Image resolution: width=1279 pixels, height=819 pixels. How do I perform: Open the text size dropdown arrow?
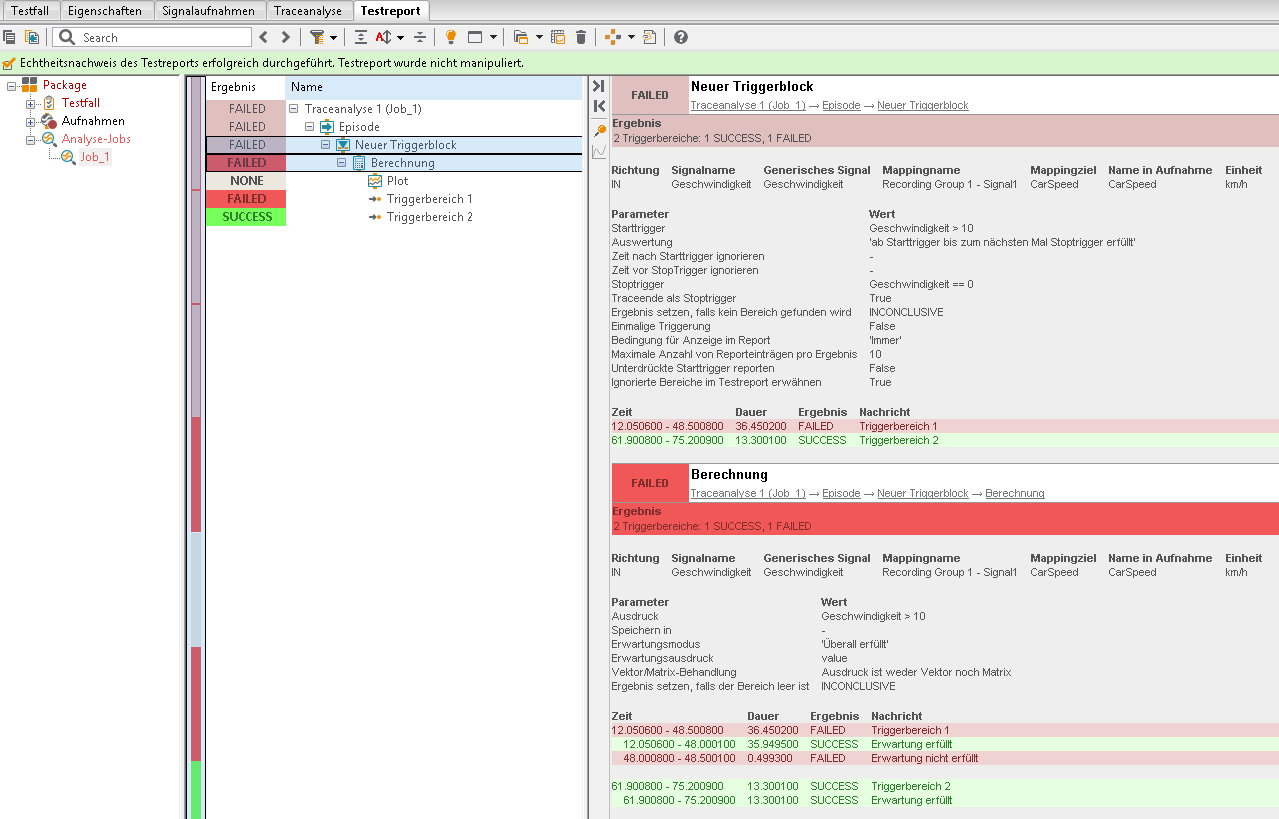pos(400,38)
